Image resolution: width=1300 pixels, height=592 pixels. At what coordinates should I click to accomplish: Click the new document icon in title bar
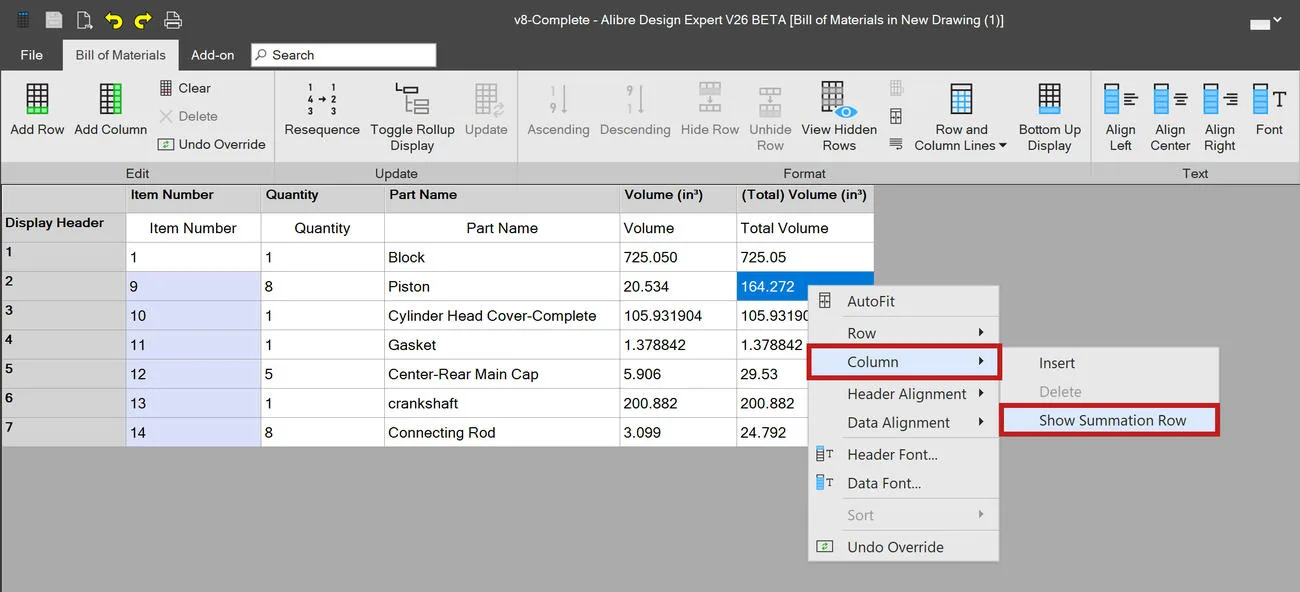point(85,20)
